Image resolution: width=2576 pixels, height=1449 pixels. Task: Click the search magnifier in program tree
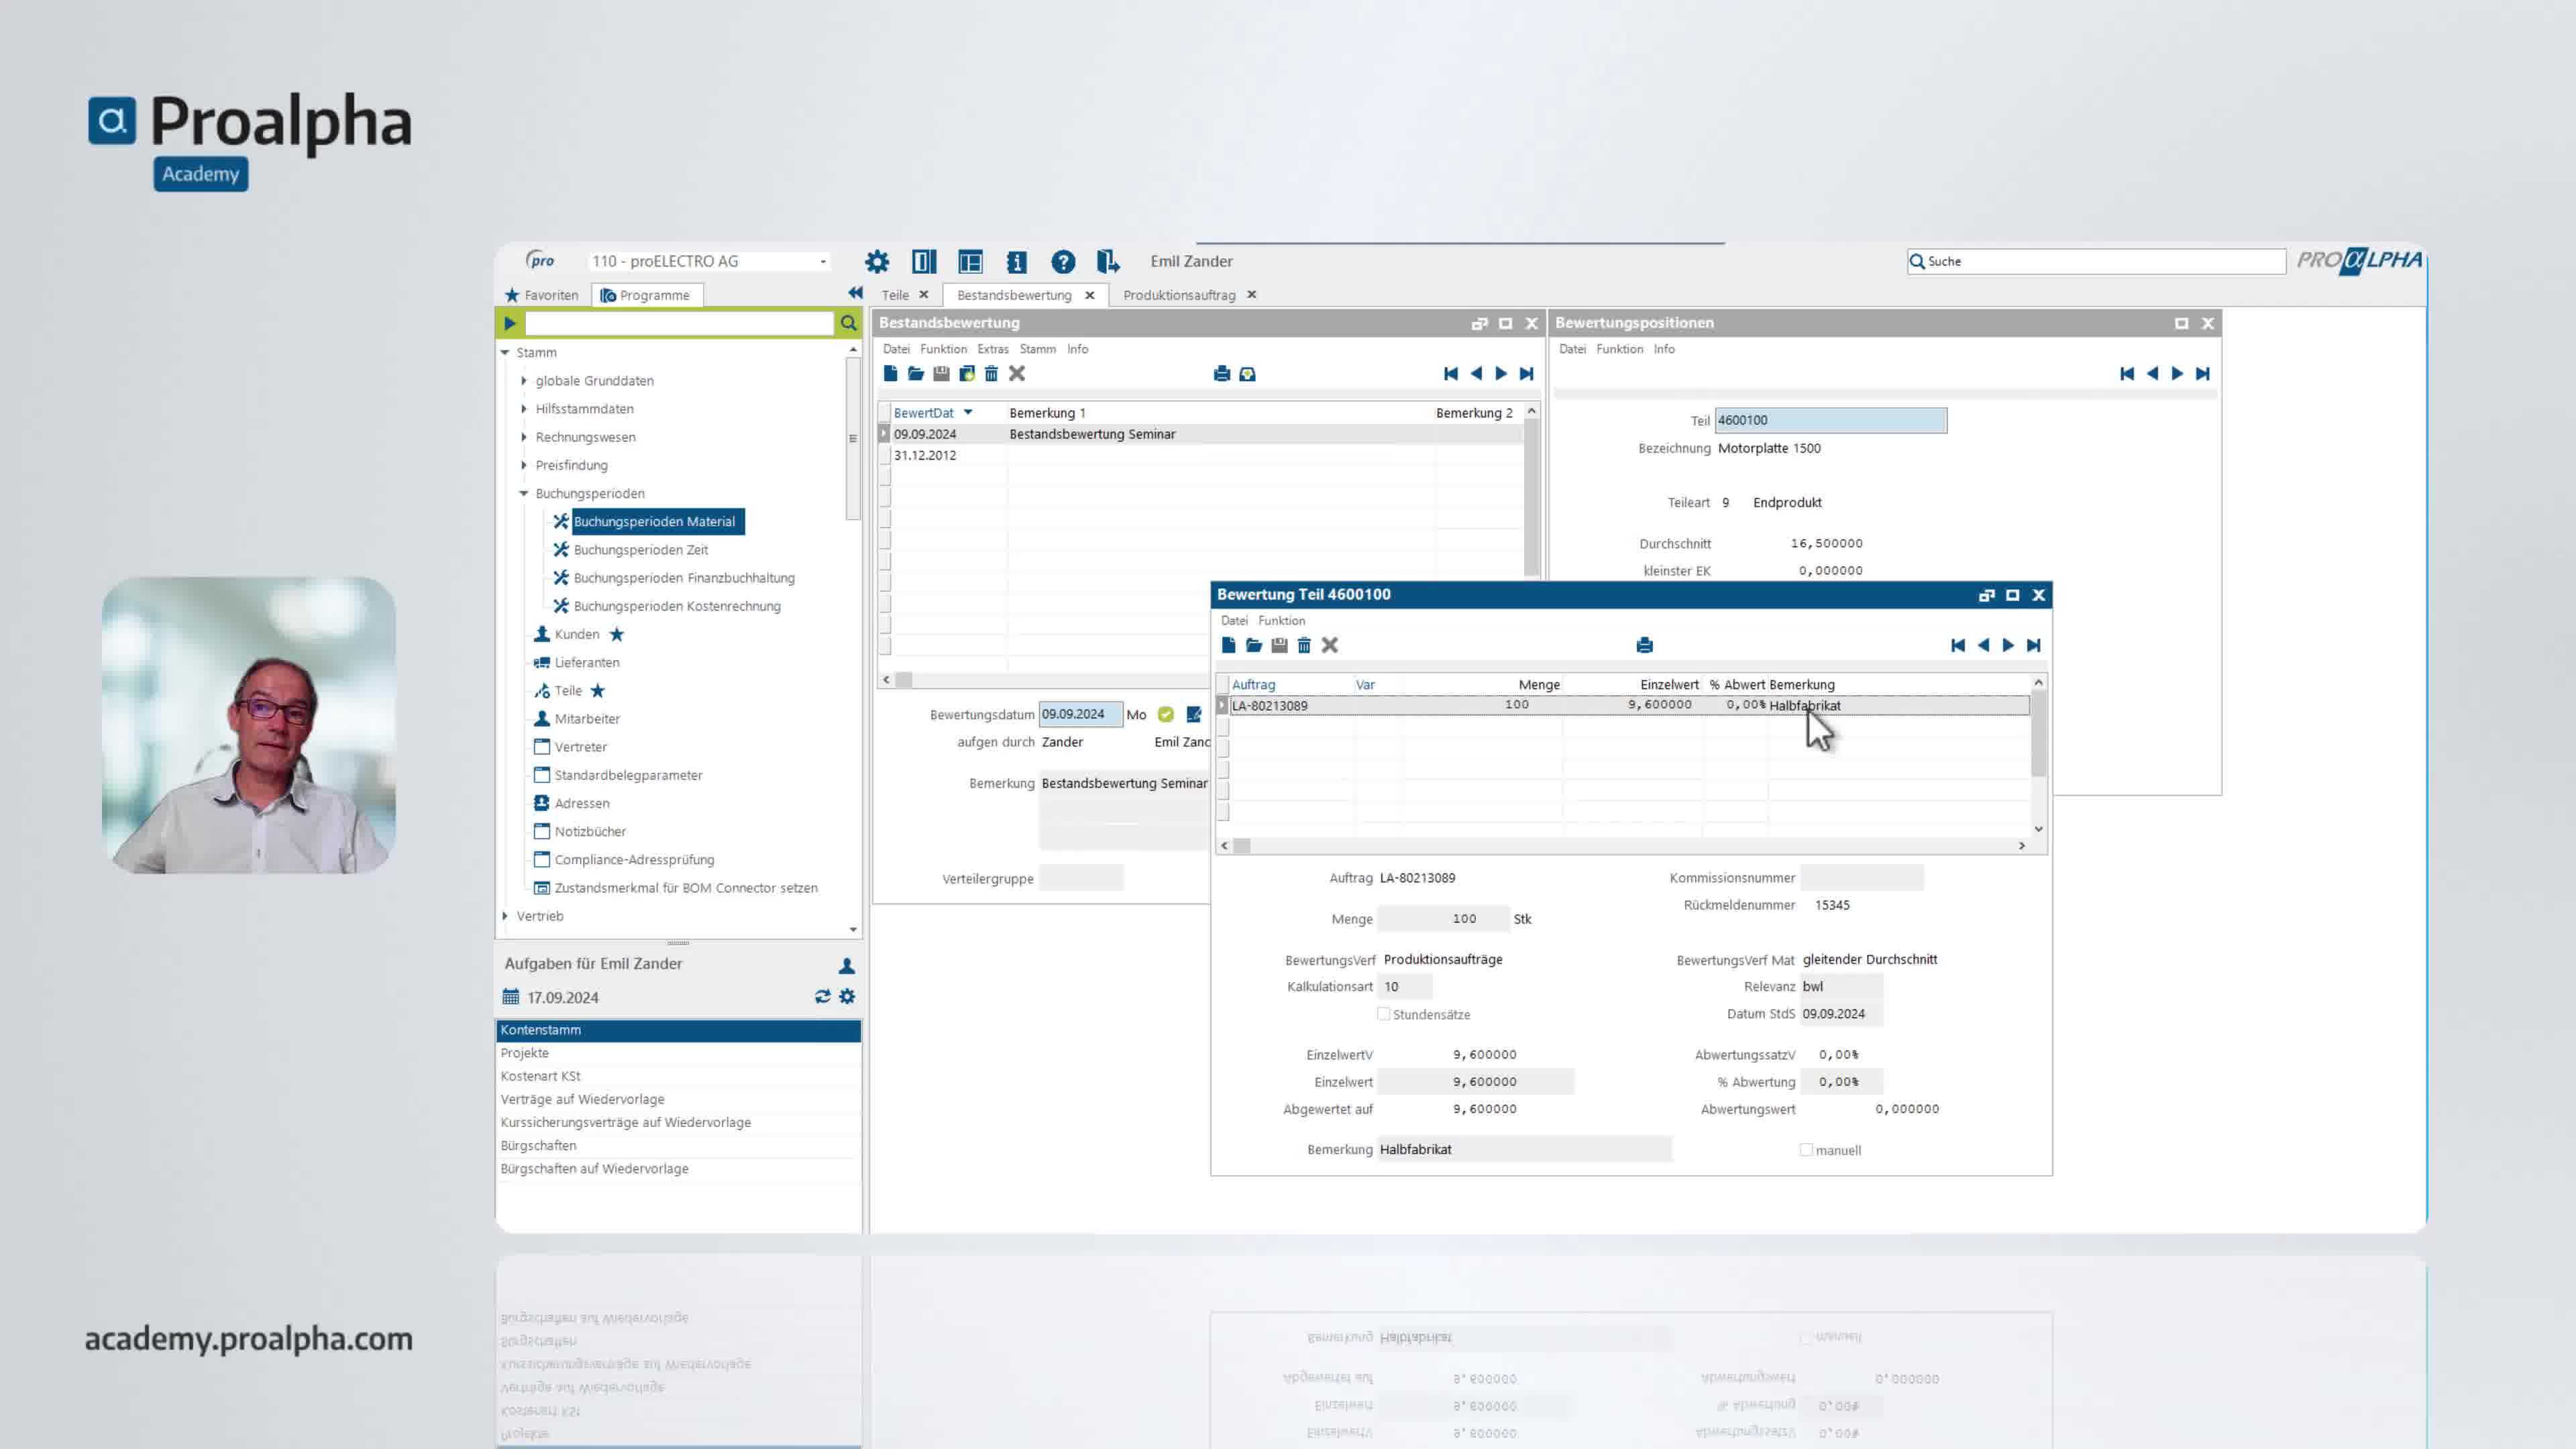click(848, 323)
